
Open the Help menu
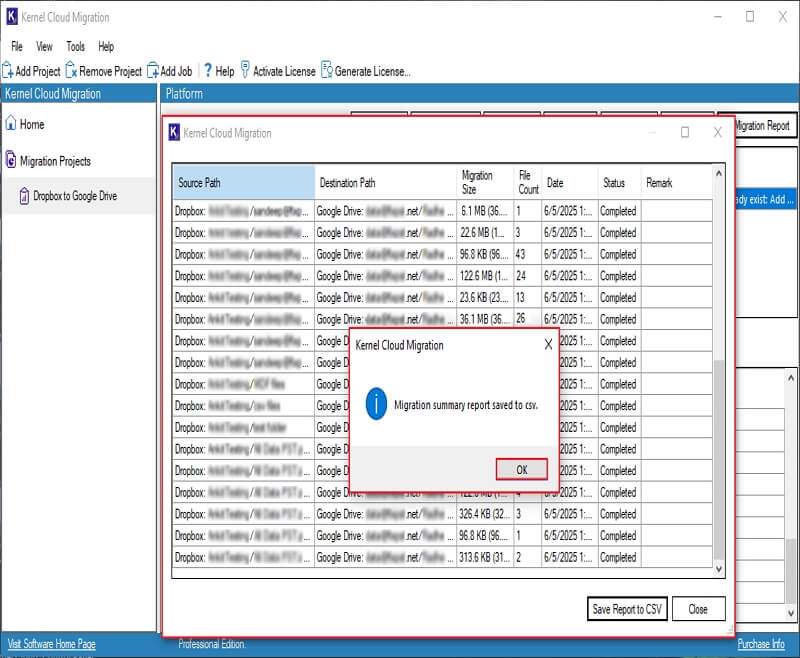click(x=106, y=47)
